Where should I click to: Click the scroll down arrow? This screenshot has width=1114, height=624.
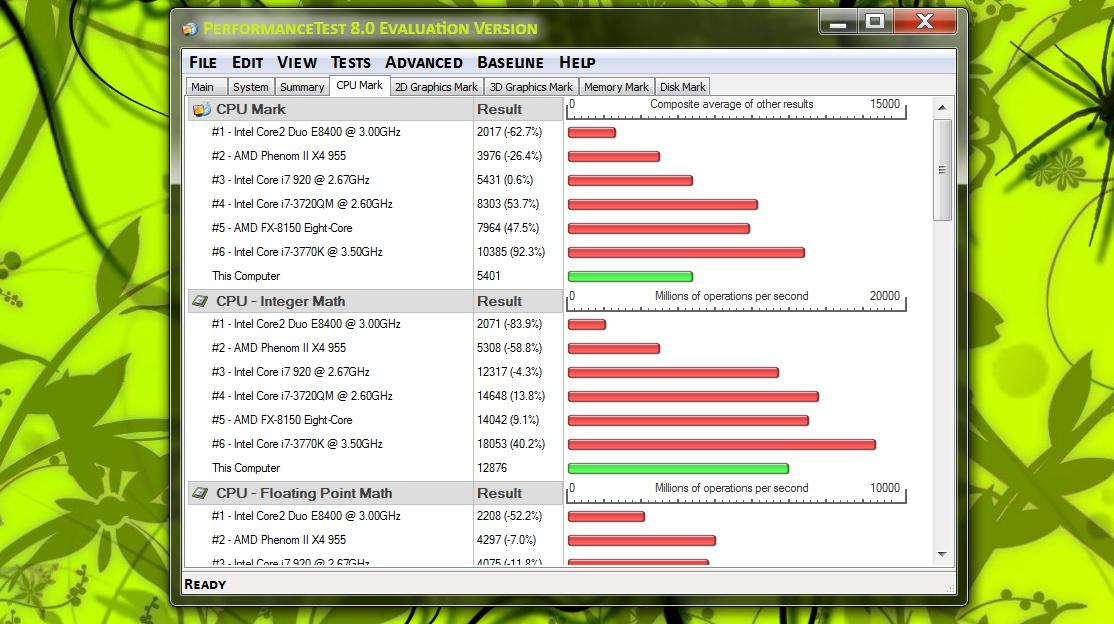pos(942,554)
